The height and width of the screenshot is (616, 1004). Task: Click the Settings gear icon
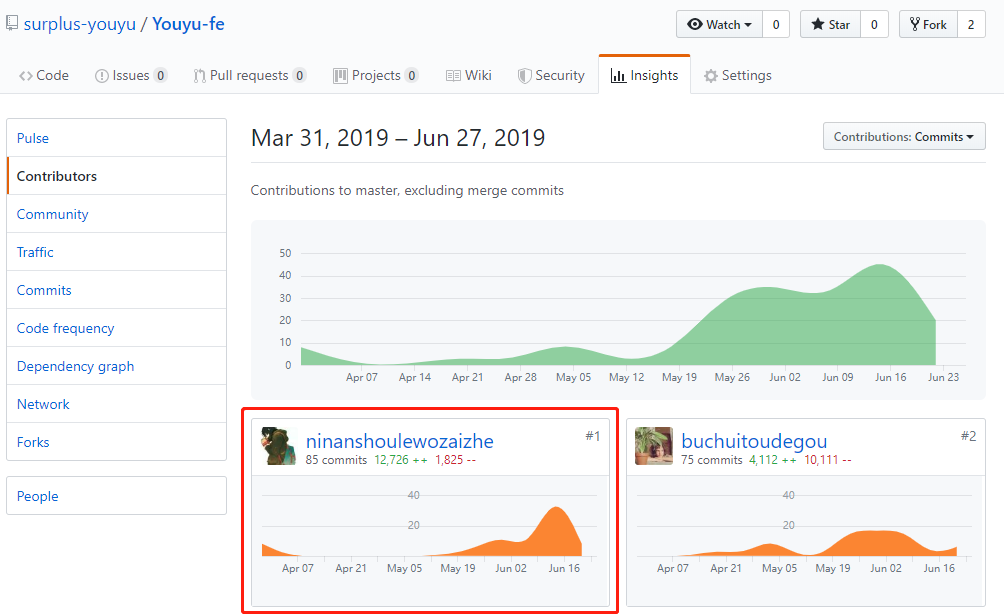[x=711, y=75]
